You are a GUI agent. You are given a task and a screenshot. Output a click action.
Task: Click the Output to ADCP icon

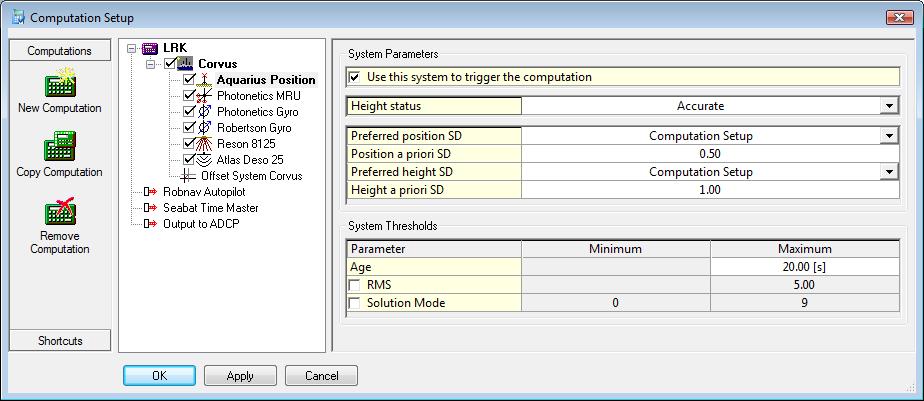point(151,224)
